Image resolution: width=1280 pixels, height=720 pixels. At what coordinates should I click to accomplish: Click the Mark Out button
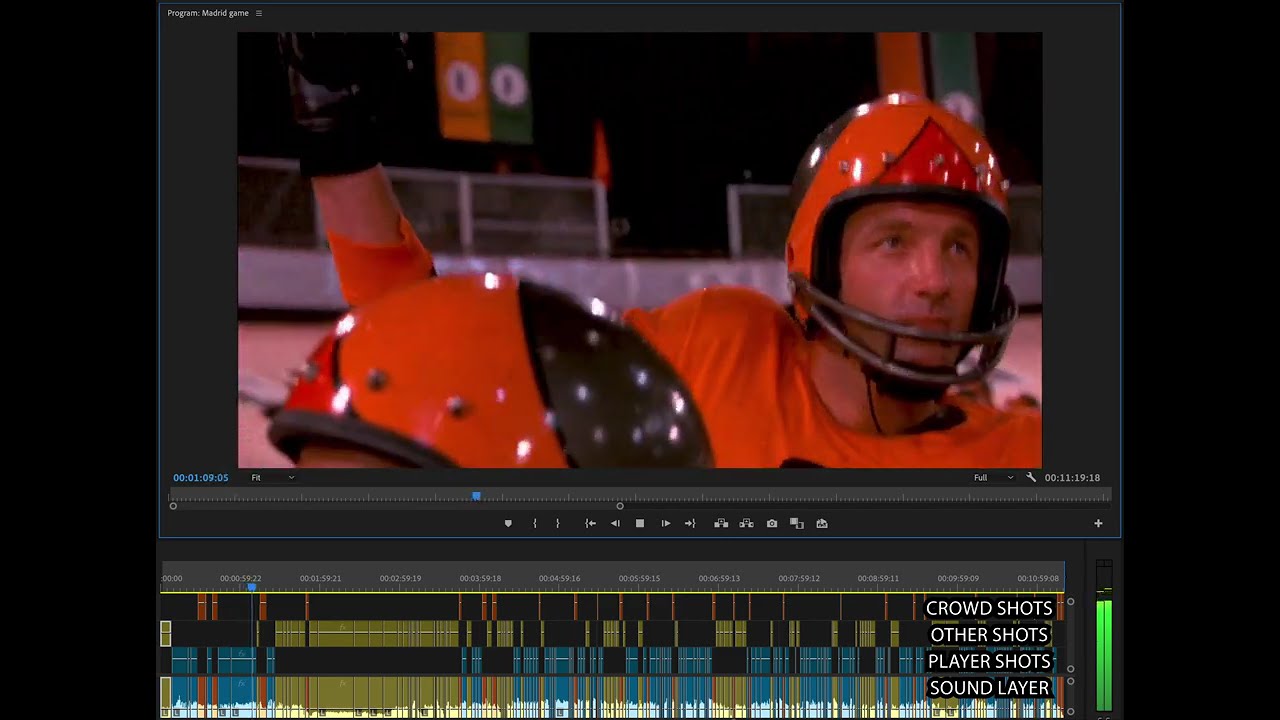click(x=558, y=523)
